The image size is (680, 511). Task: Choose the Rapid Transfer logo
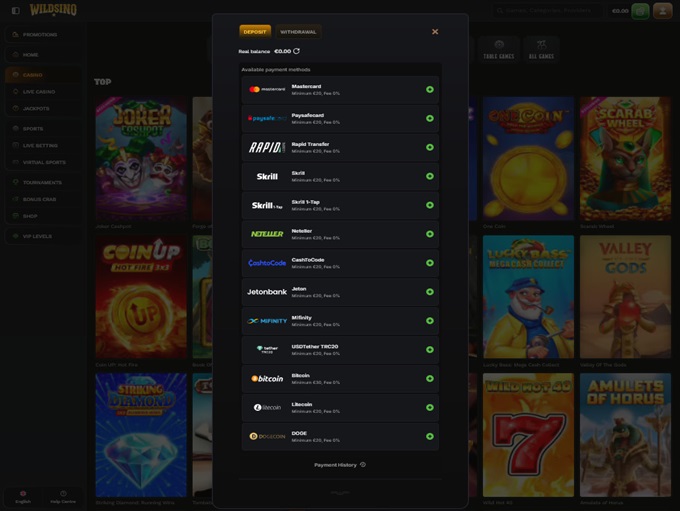[267, 148]
